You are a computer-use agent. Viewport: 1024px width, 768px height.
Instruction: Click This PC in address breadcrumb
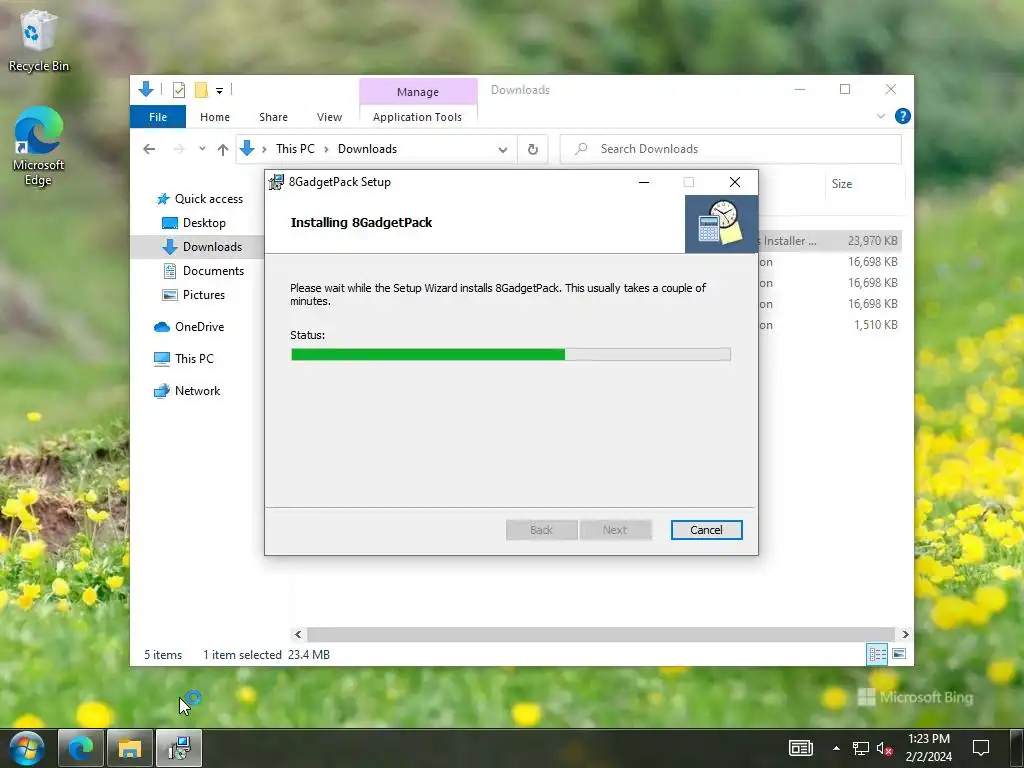(295, 149)
